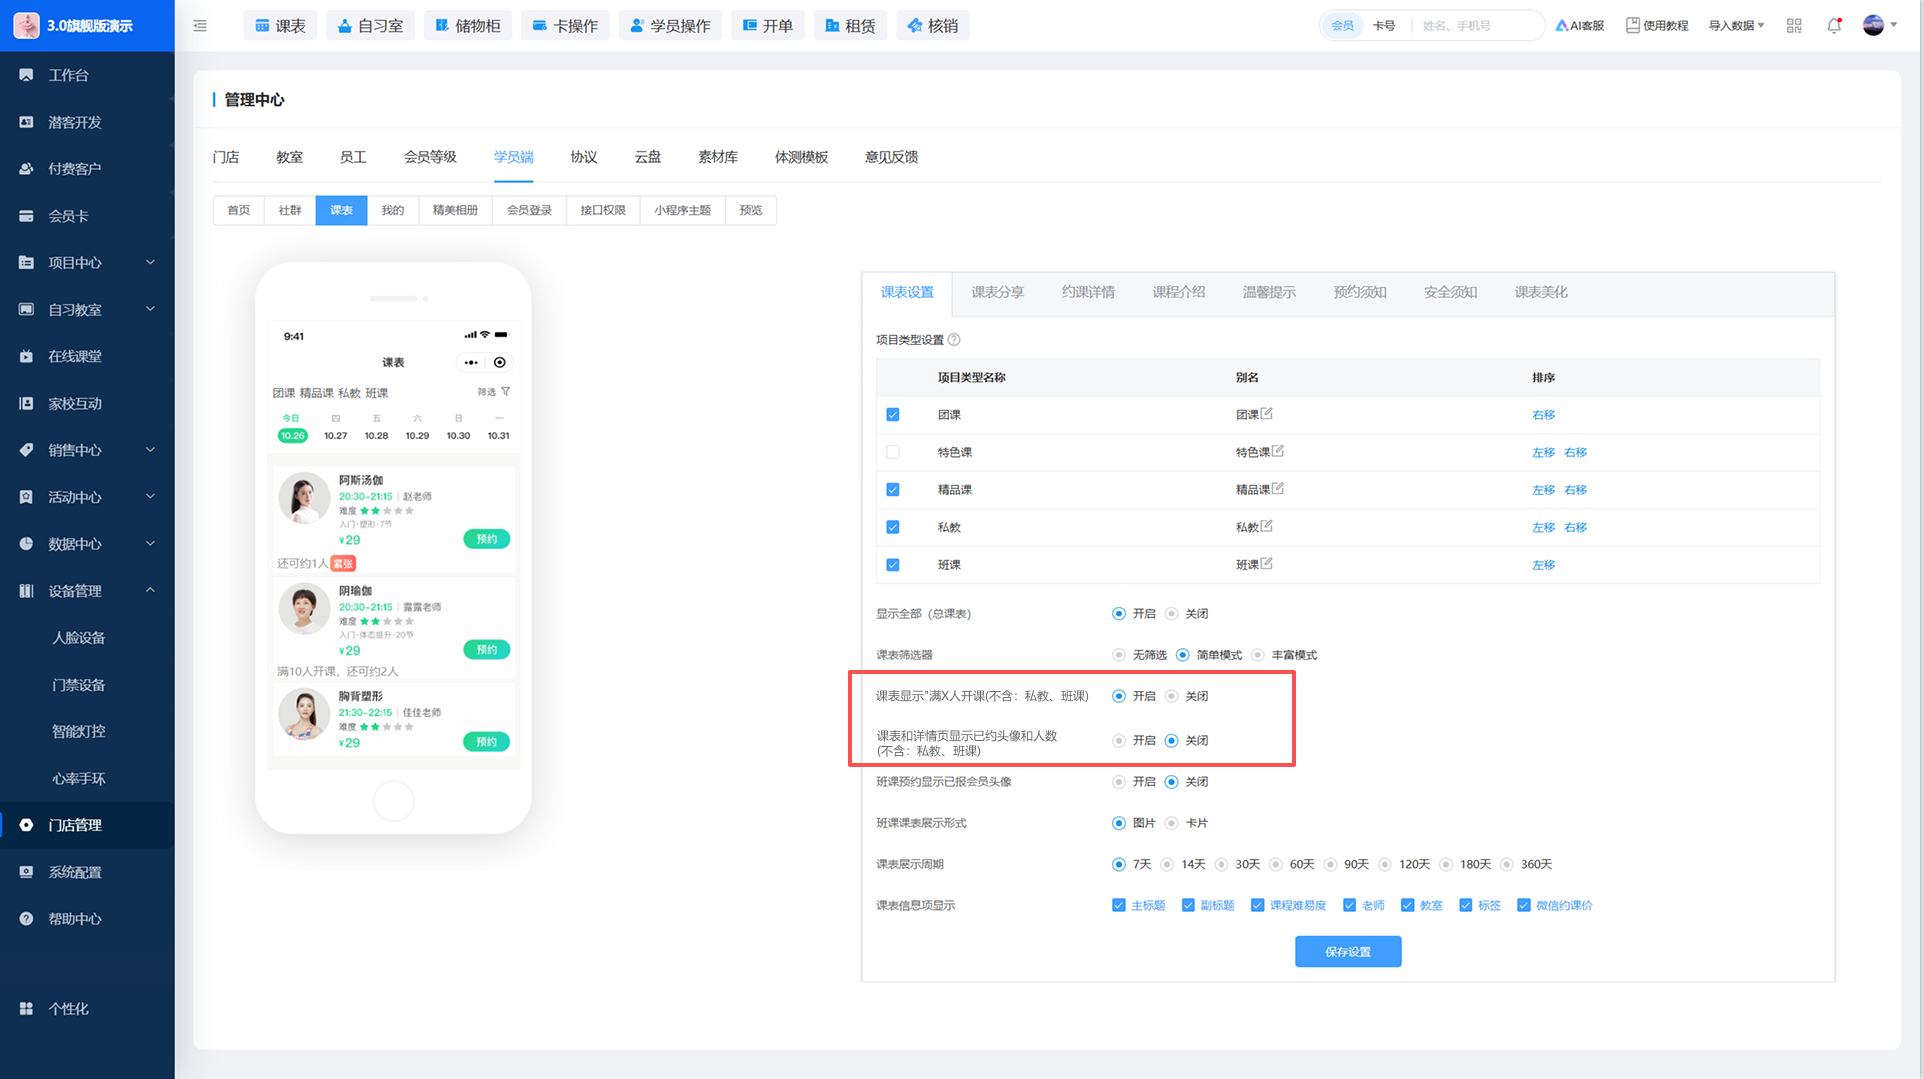Open 储物柜 from the top toolbar
The width and height of the screenshot is (1923, 1079).
pyautogui.click(x=467, y=26)
